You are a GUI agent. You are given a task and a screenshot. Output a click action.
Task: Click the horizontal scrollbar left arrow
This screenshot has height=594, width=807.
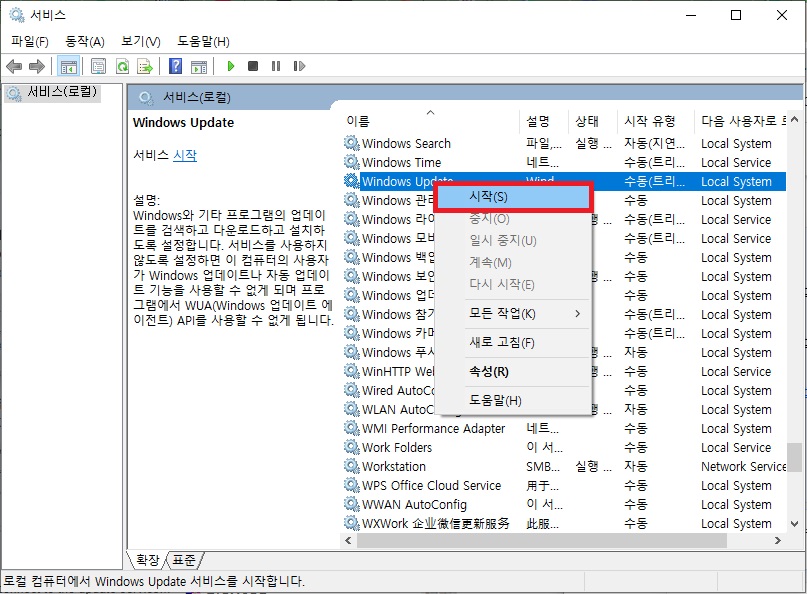348,540
